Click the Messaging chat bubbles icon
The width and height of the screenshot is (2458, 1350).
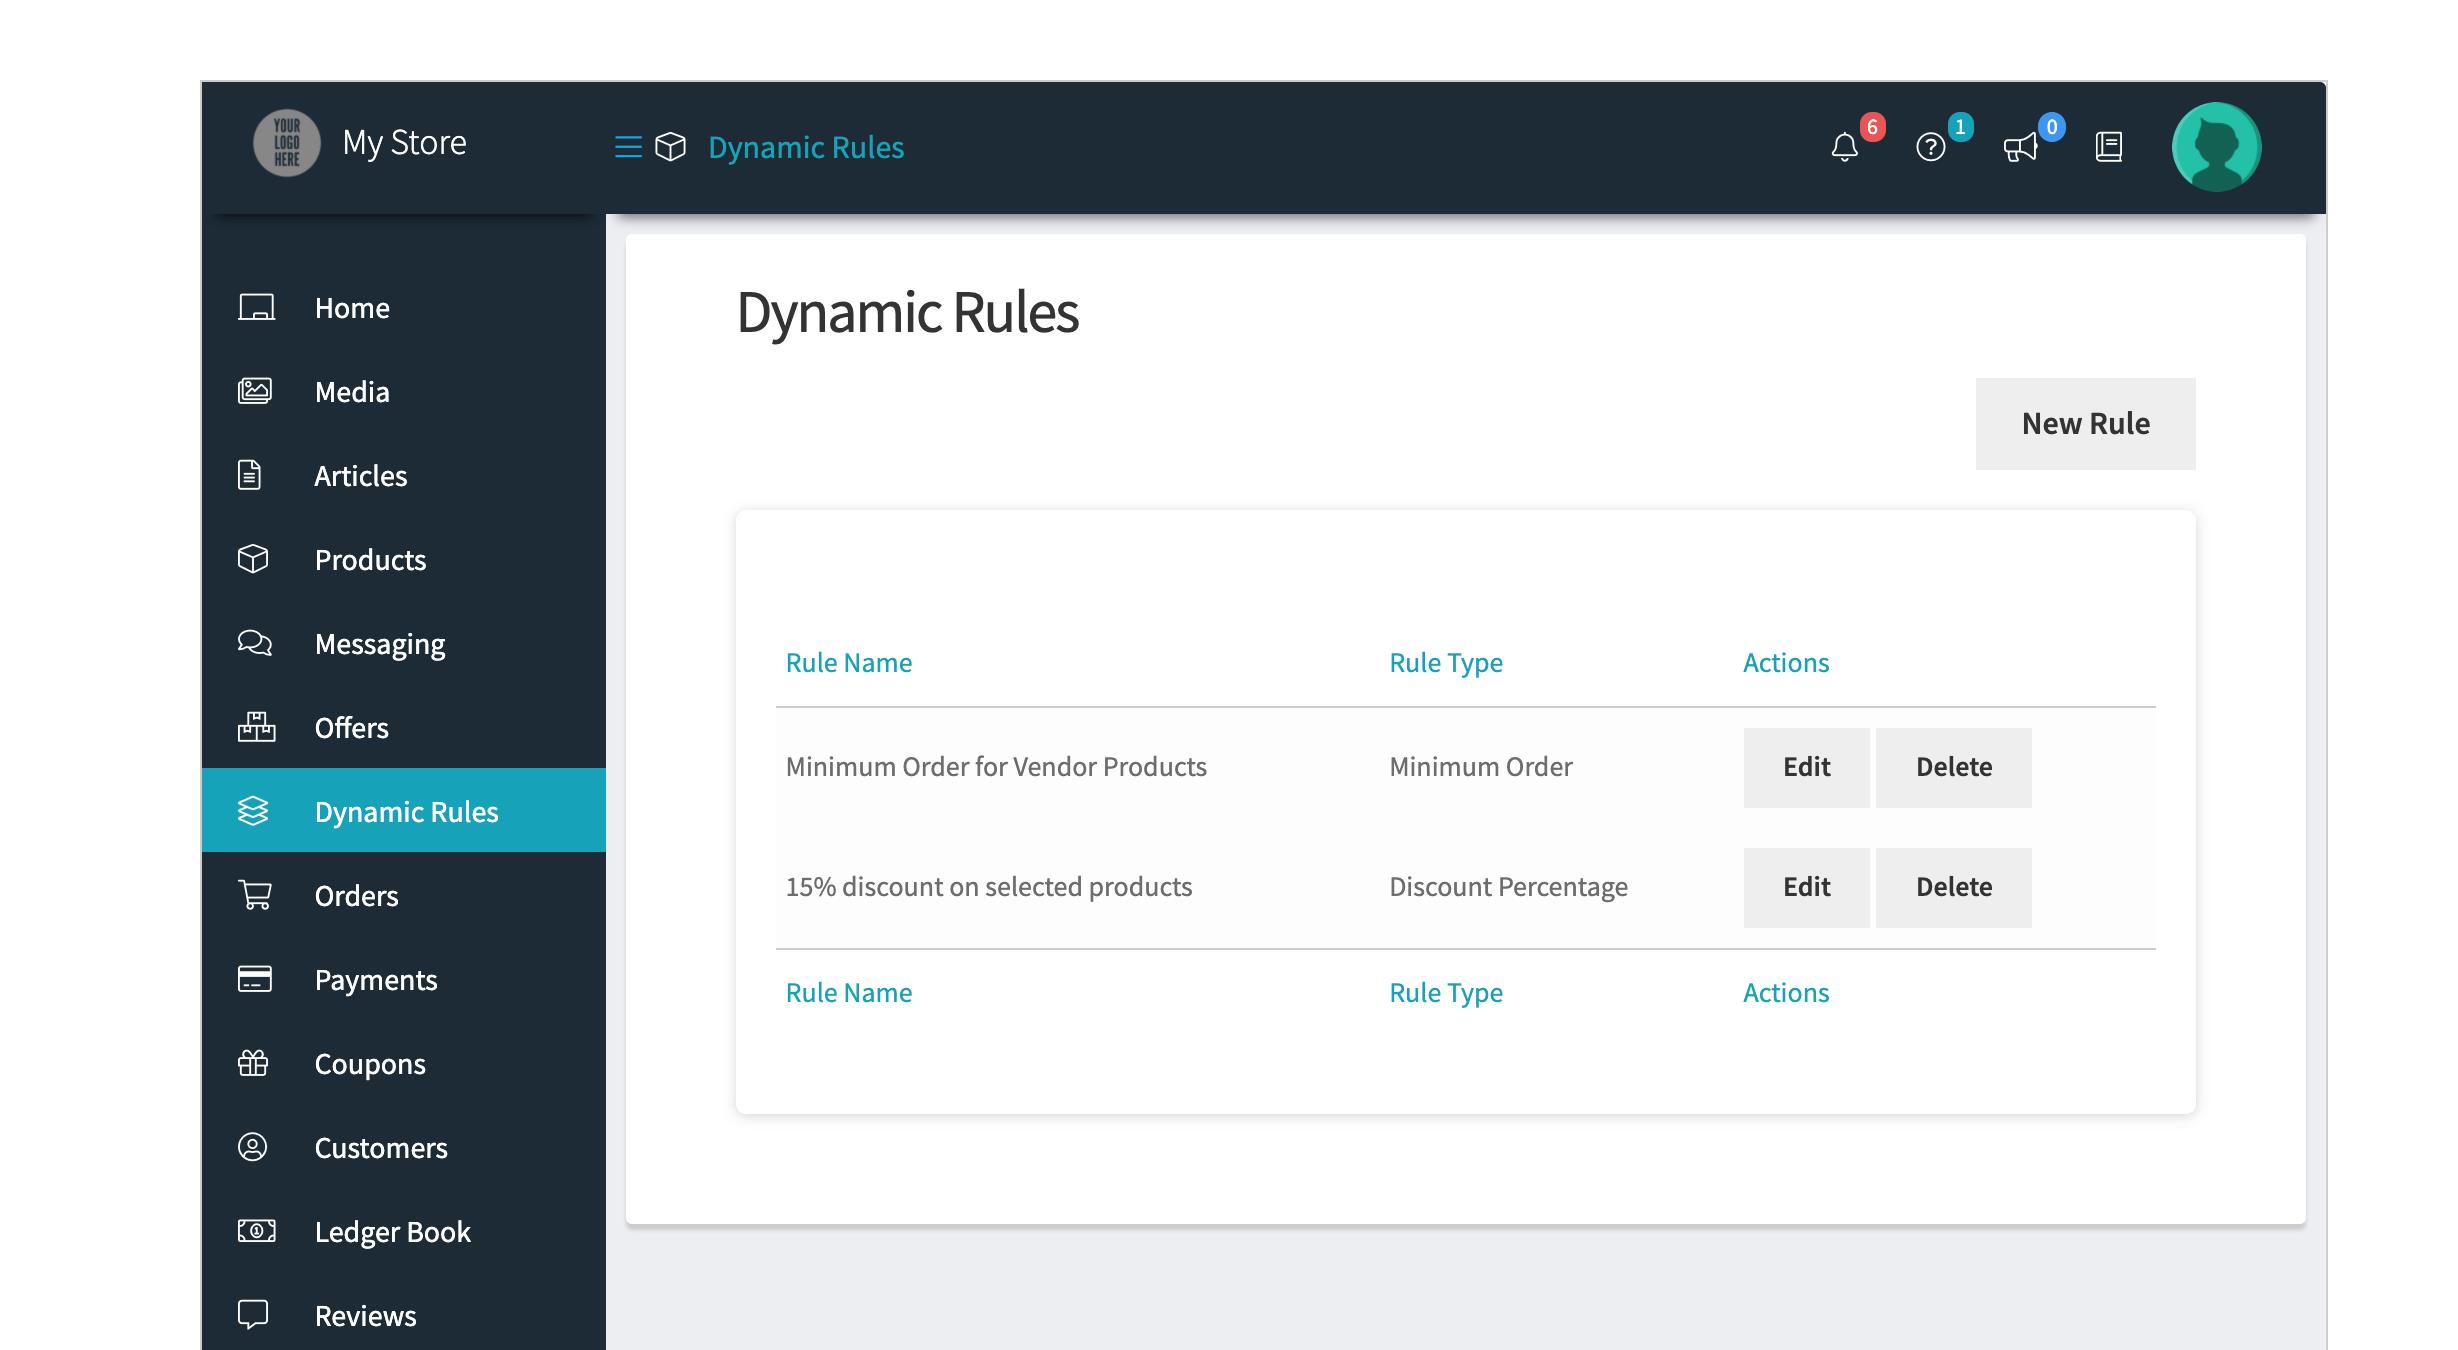click(255, 643)
